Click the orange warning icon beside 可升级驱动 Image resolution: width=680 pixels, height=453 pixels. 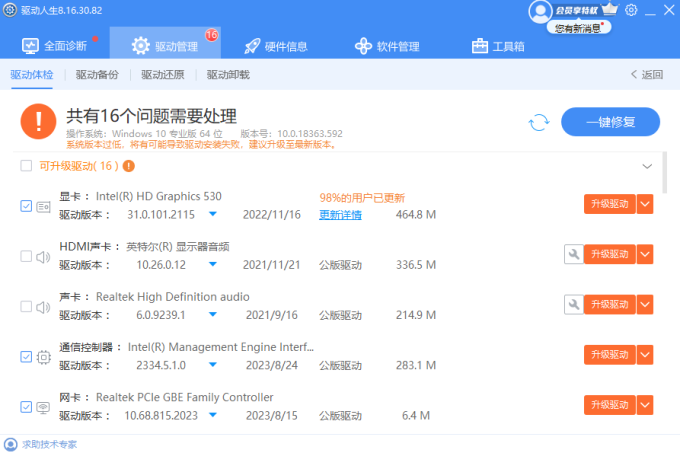click(x=129, y=166)
